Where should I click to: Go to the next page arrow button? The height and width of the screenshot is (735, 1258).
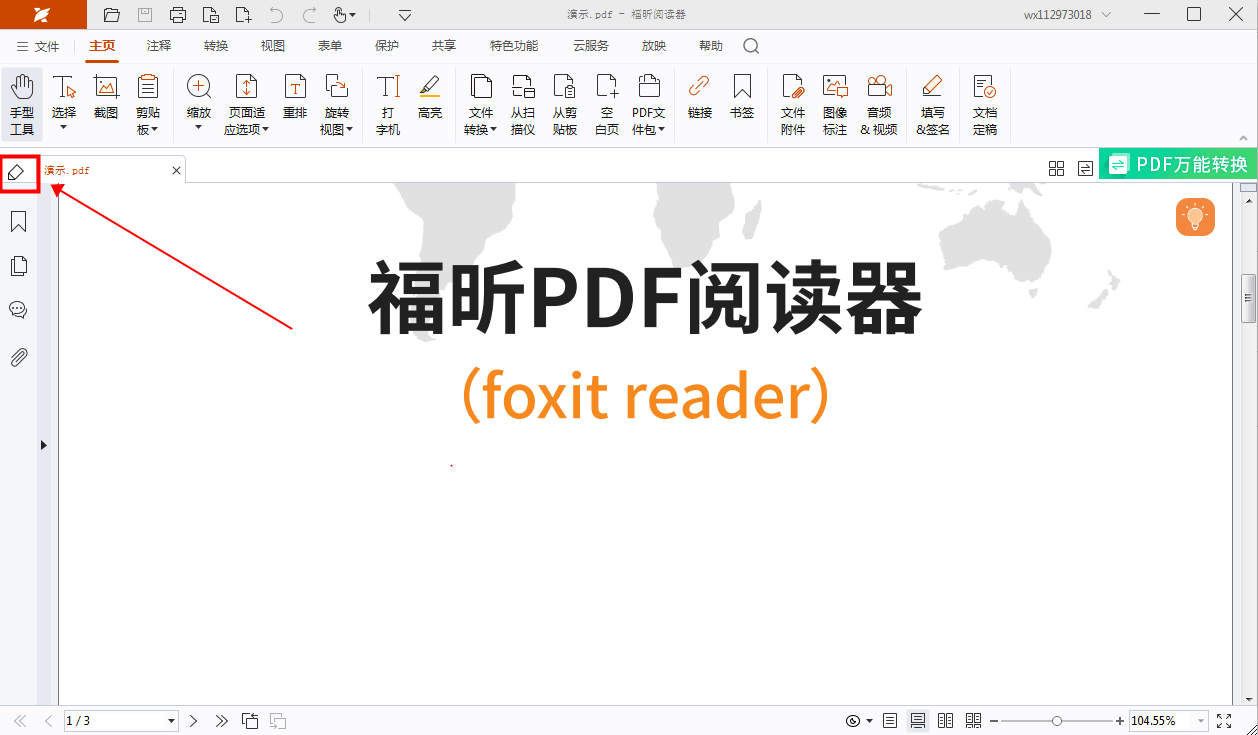(194, 721)
